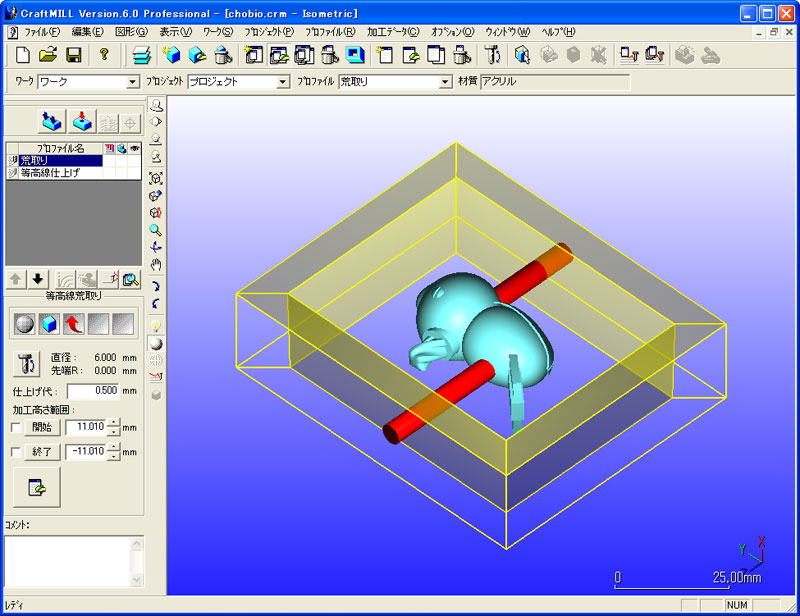800x616 pixels.
Task: Click the new file icon
Action: tap(22, 55)
